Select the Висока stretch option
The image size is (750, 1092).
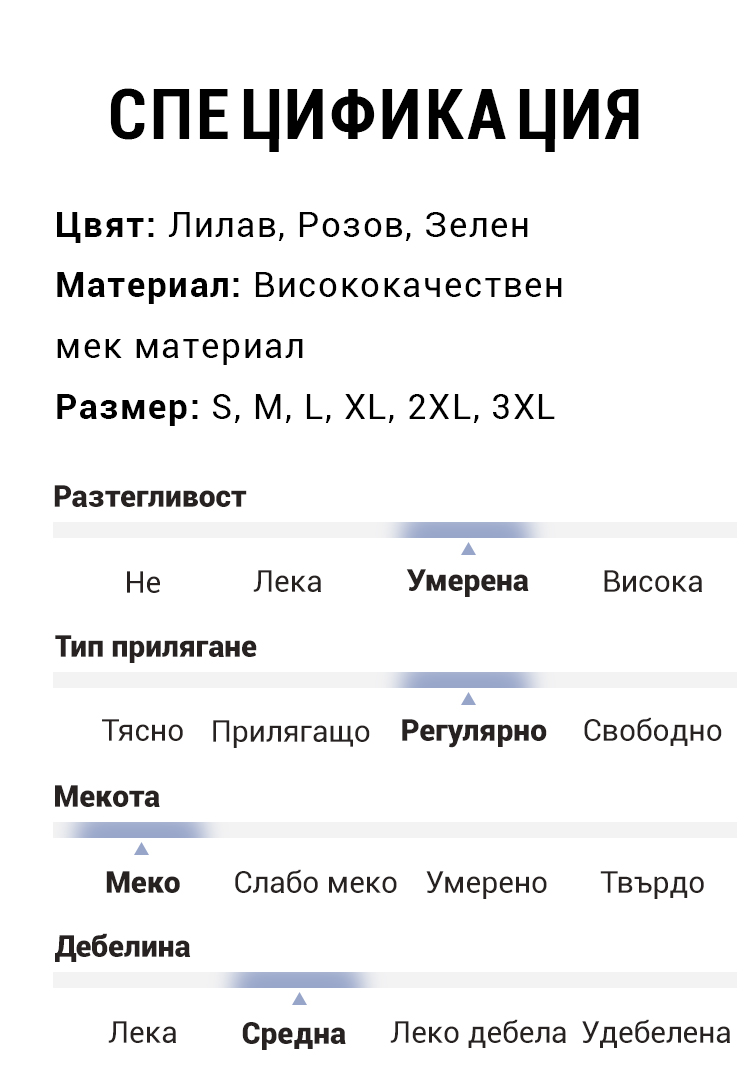[653, 582]
